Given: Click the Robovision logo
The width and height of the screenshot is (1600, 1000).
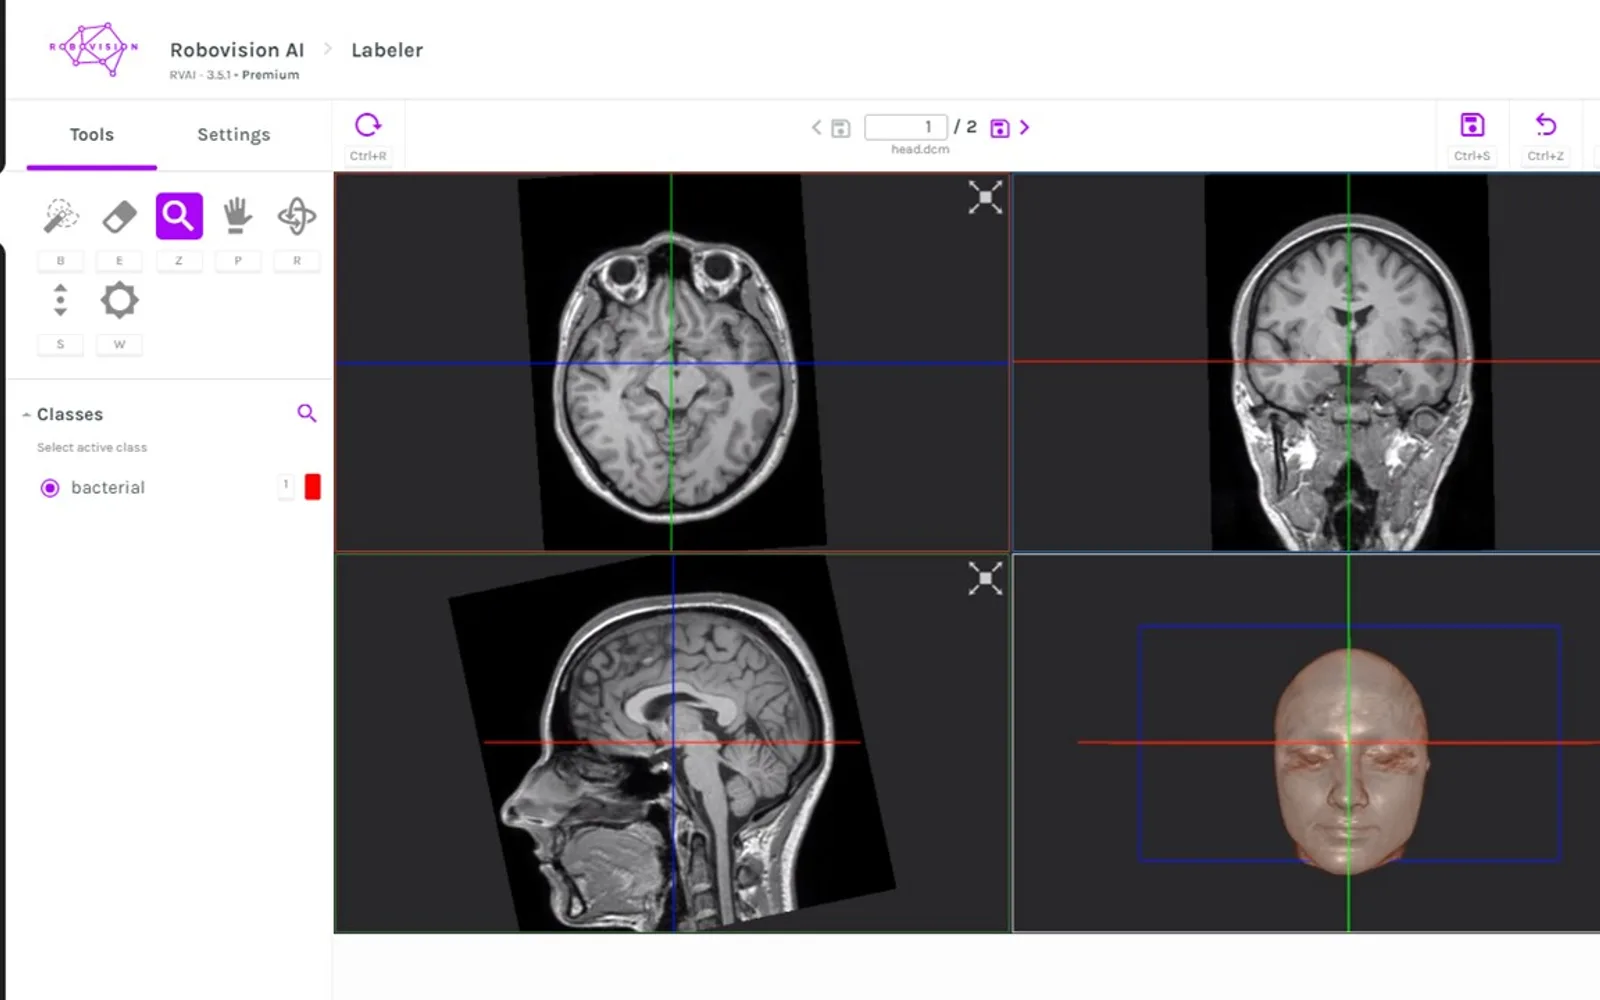Looking at the screenshot, I should 94,49.
